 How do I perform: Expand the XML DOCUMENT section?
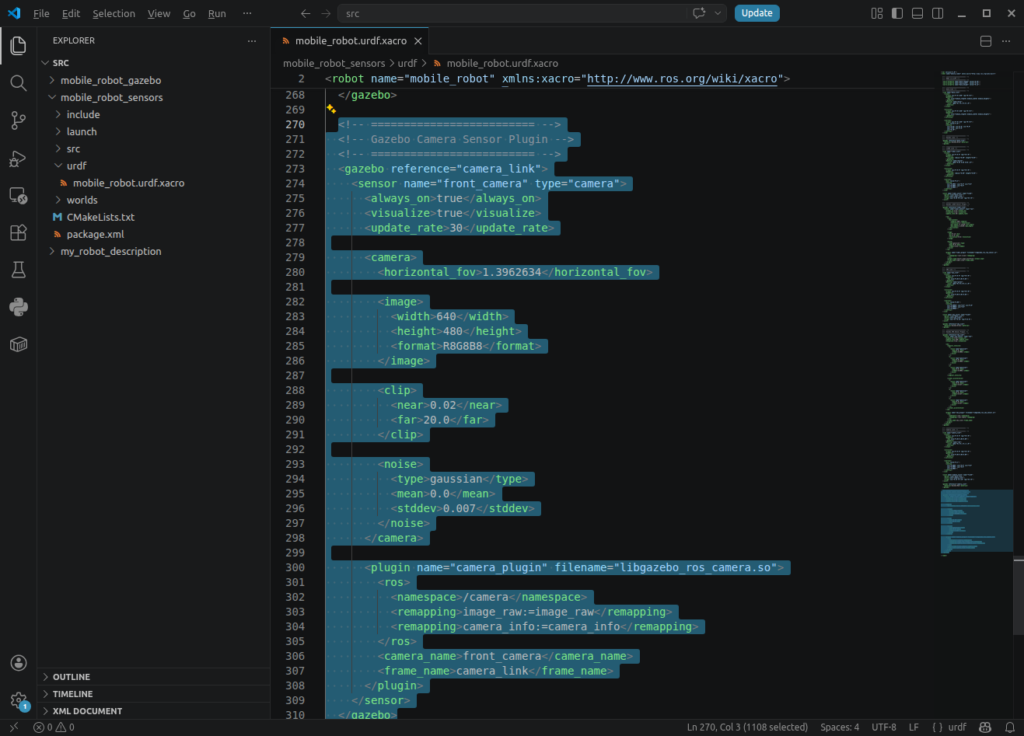pos(154,711)
